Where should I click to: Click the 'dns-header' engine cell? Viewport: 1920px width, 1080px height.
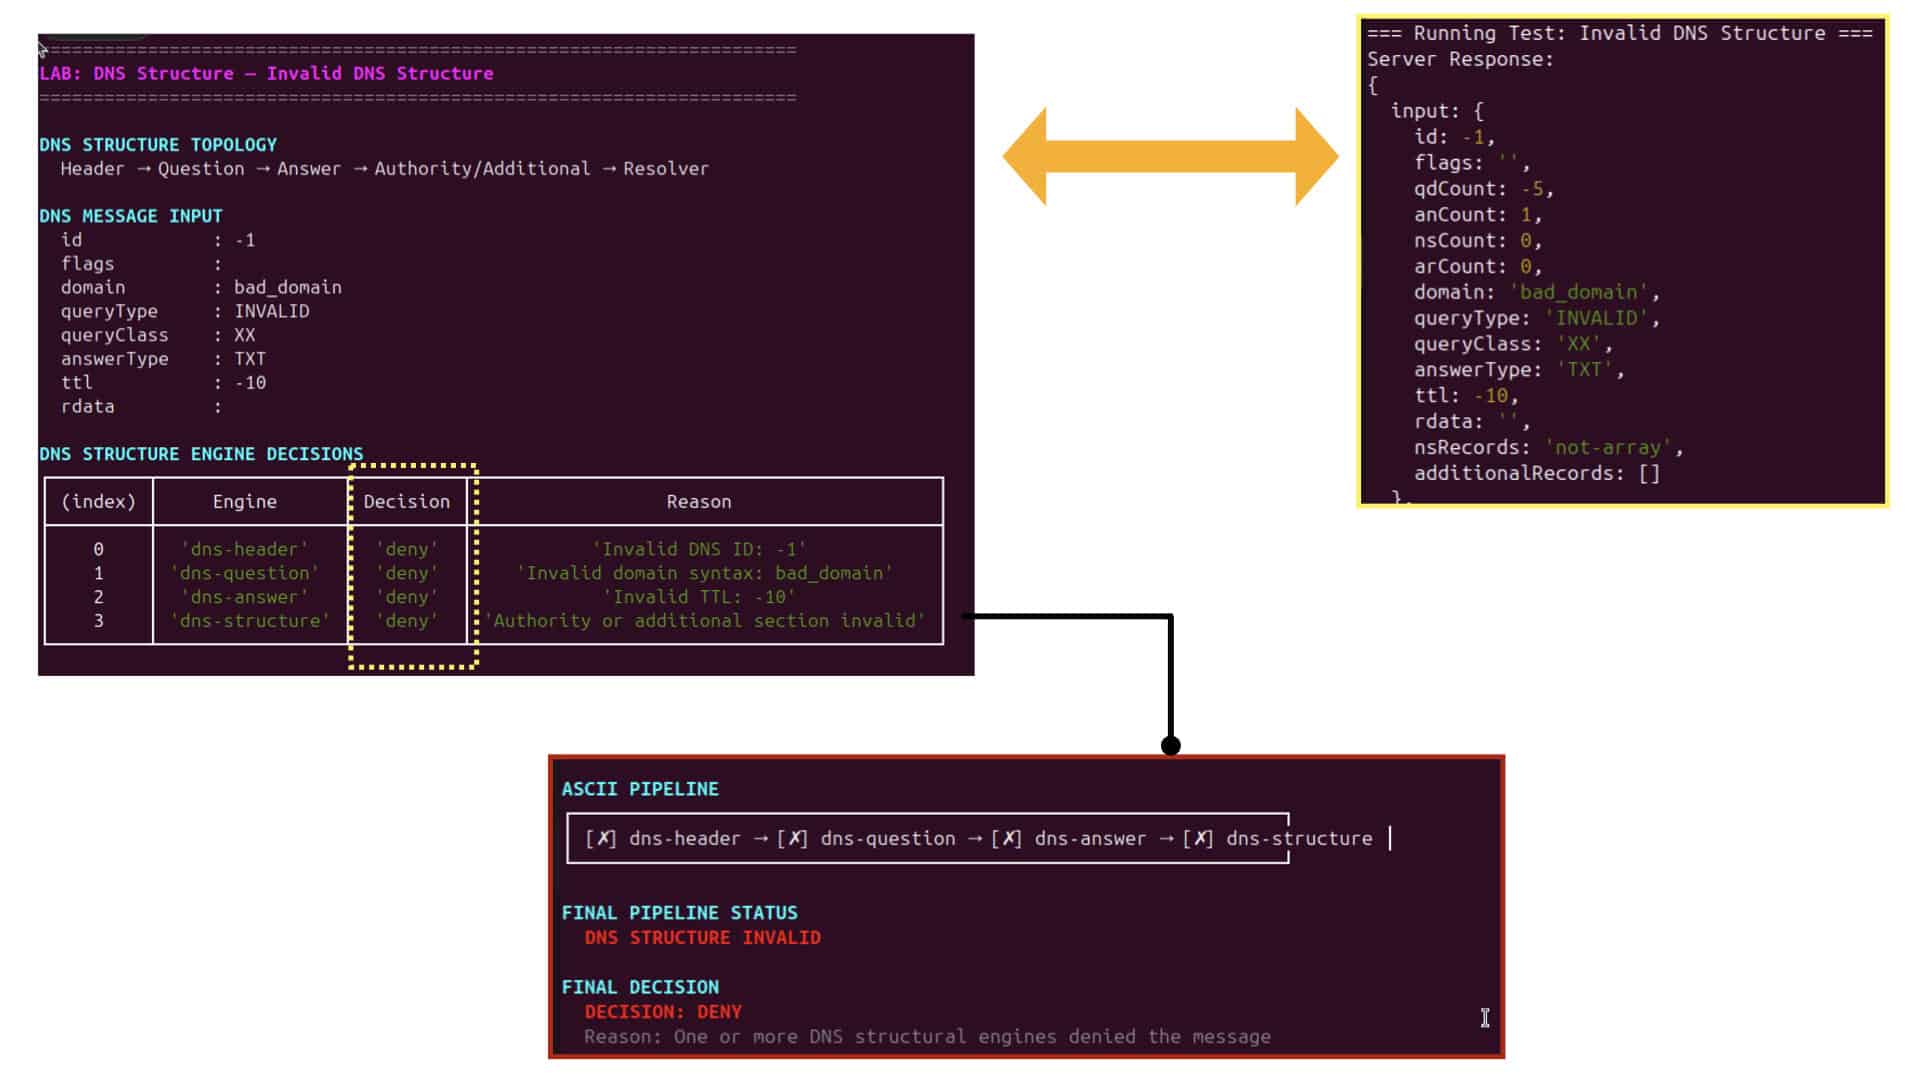(x=245, y=549)
